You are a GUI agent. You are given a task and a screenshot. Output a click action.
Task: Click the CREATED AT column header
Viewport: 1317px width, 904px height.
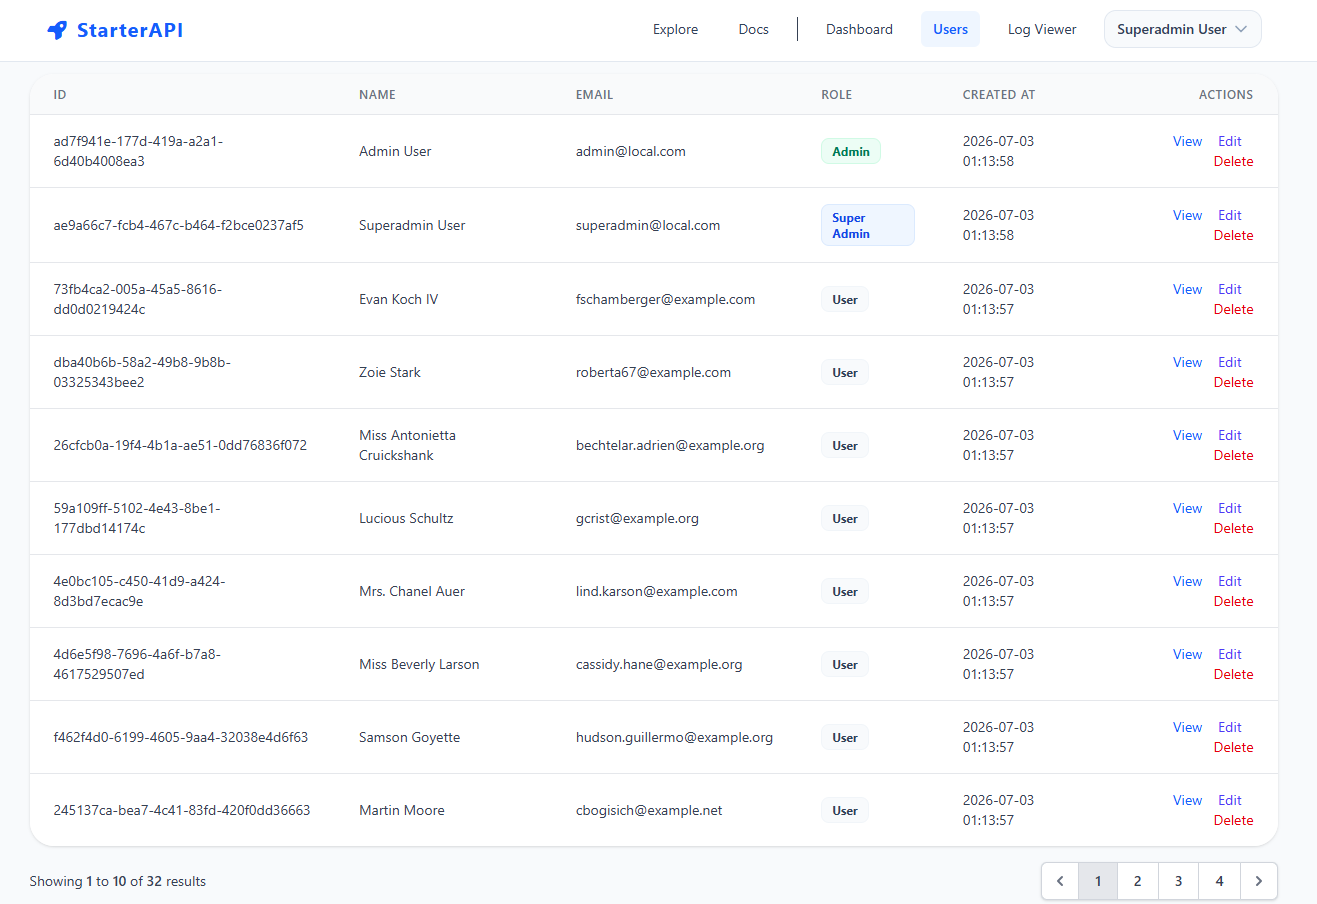(999, 95)
